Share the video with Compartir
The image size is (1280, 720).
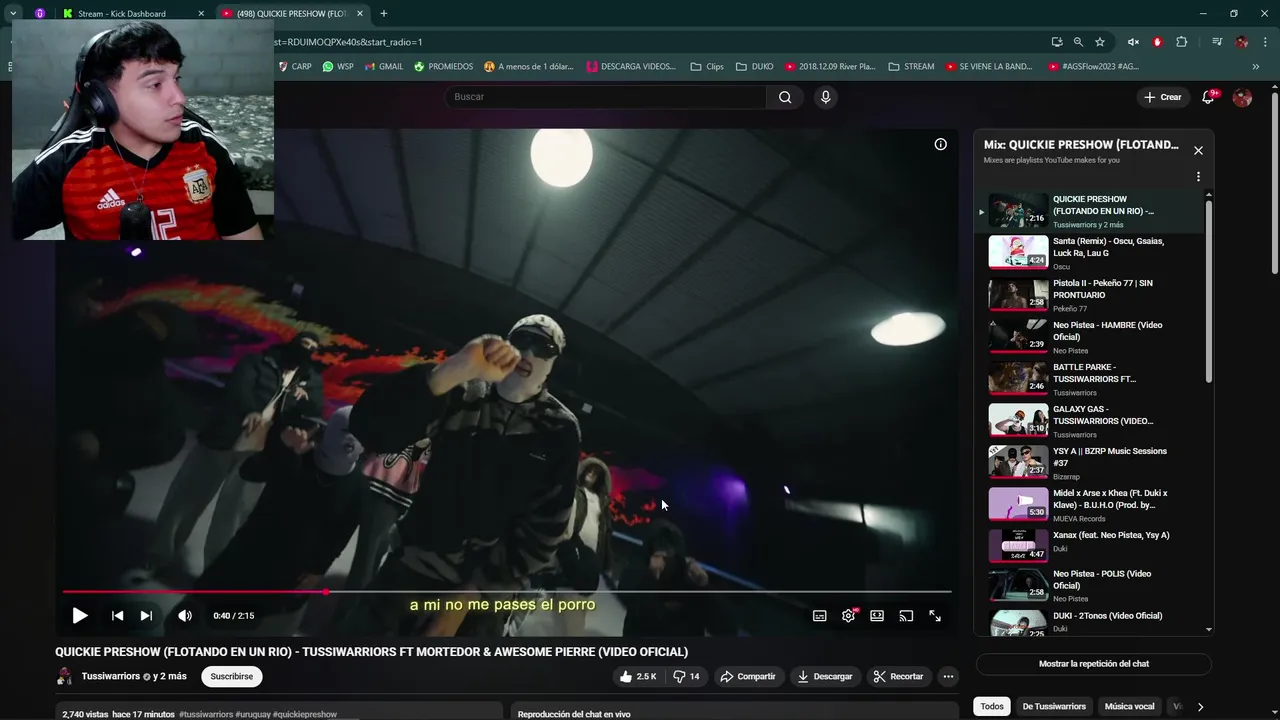[x=748, y=677]
